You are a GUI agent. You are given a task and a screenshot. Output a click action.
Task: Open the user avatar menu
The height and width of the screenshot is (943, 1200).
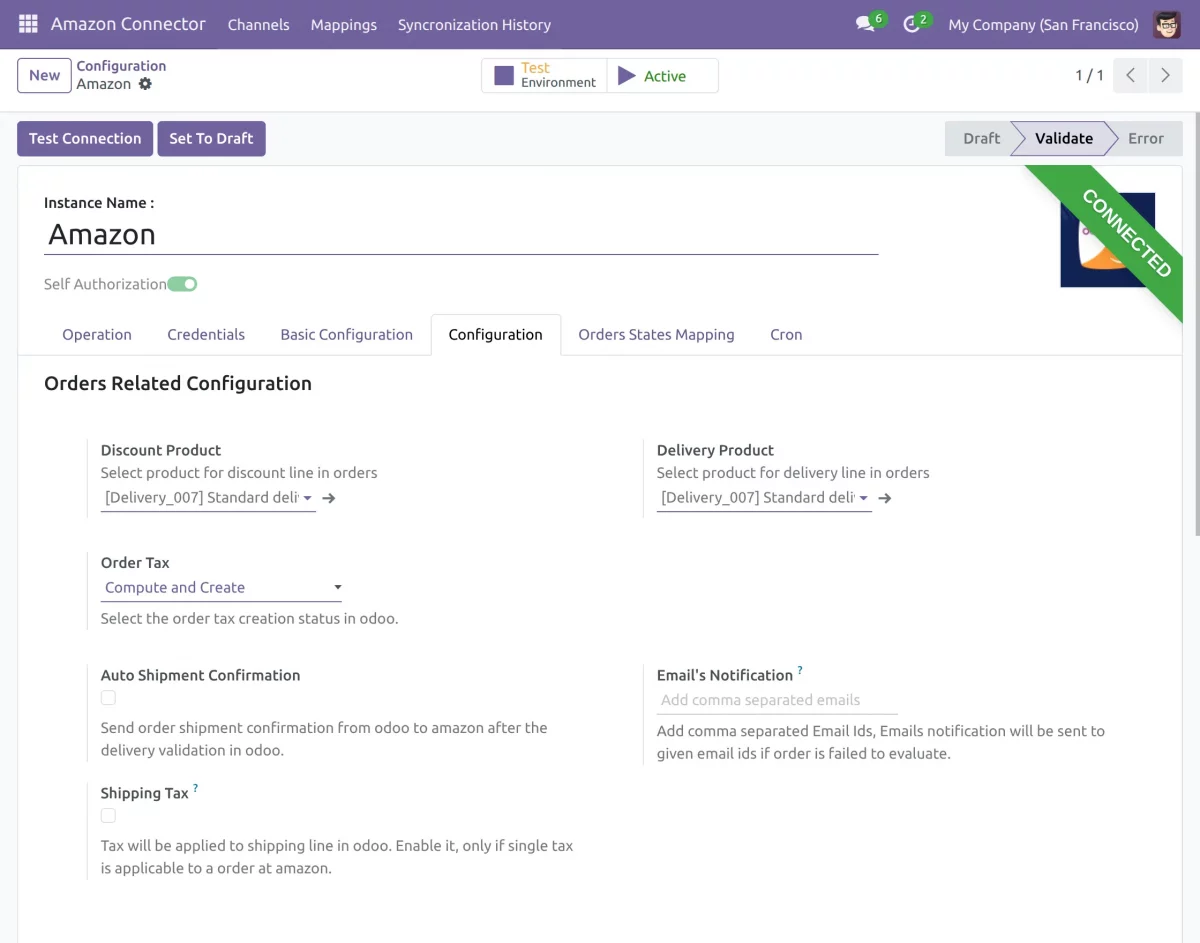(x=1167, y=24)
